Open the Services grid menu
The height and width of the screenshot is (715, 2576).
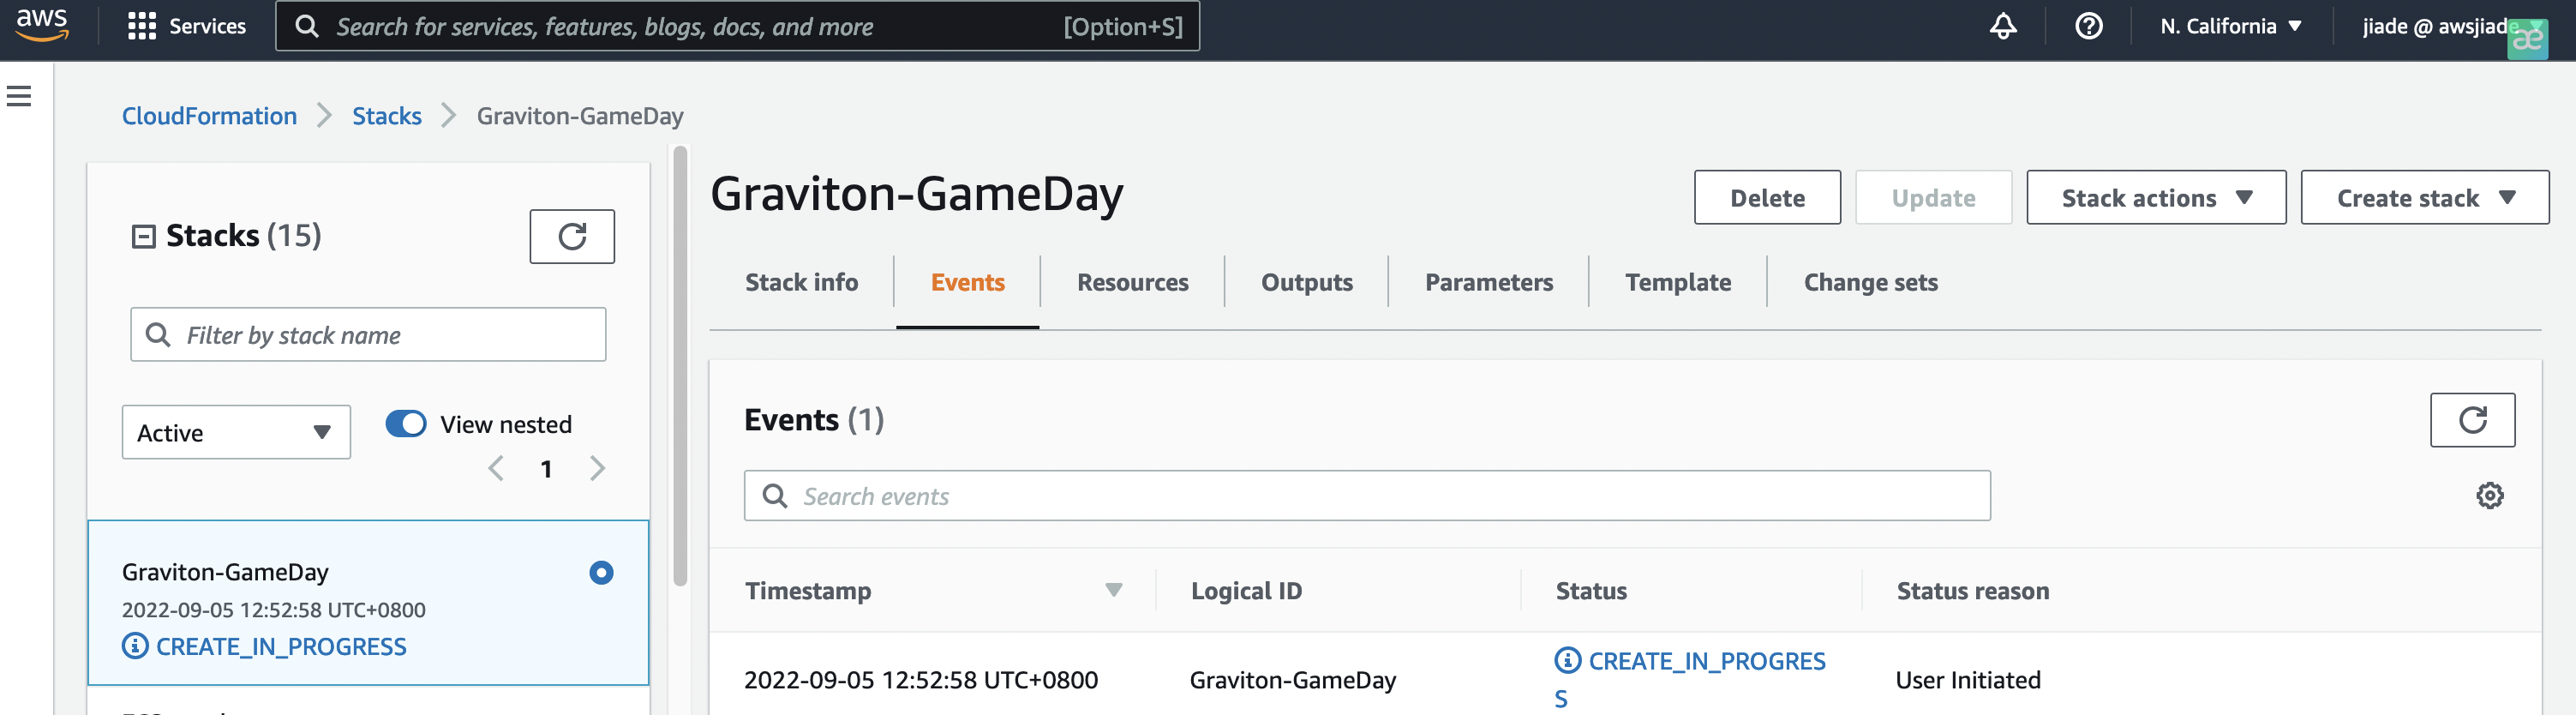coord(186,26)
